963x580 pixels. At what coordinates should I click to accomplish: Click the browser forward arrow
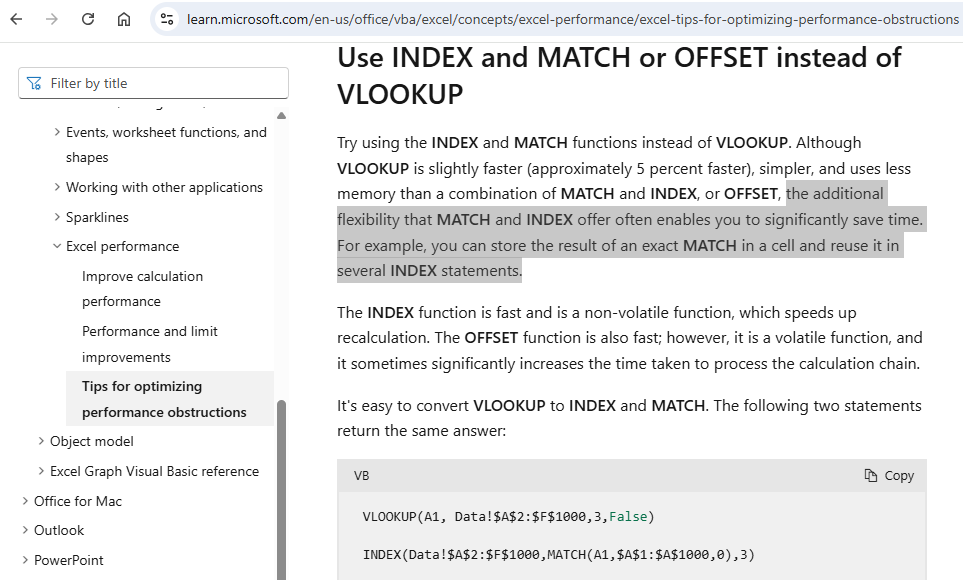click(x=52, y=19)
